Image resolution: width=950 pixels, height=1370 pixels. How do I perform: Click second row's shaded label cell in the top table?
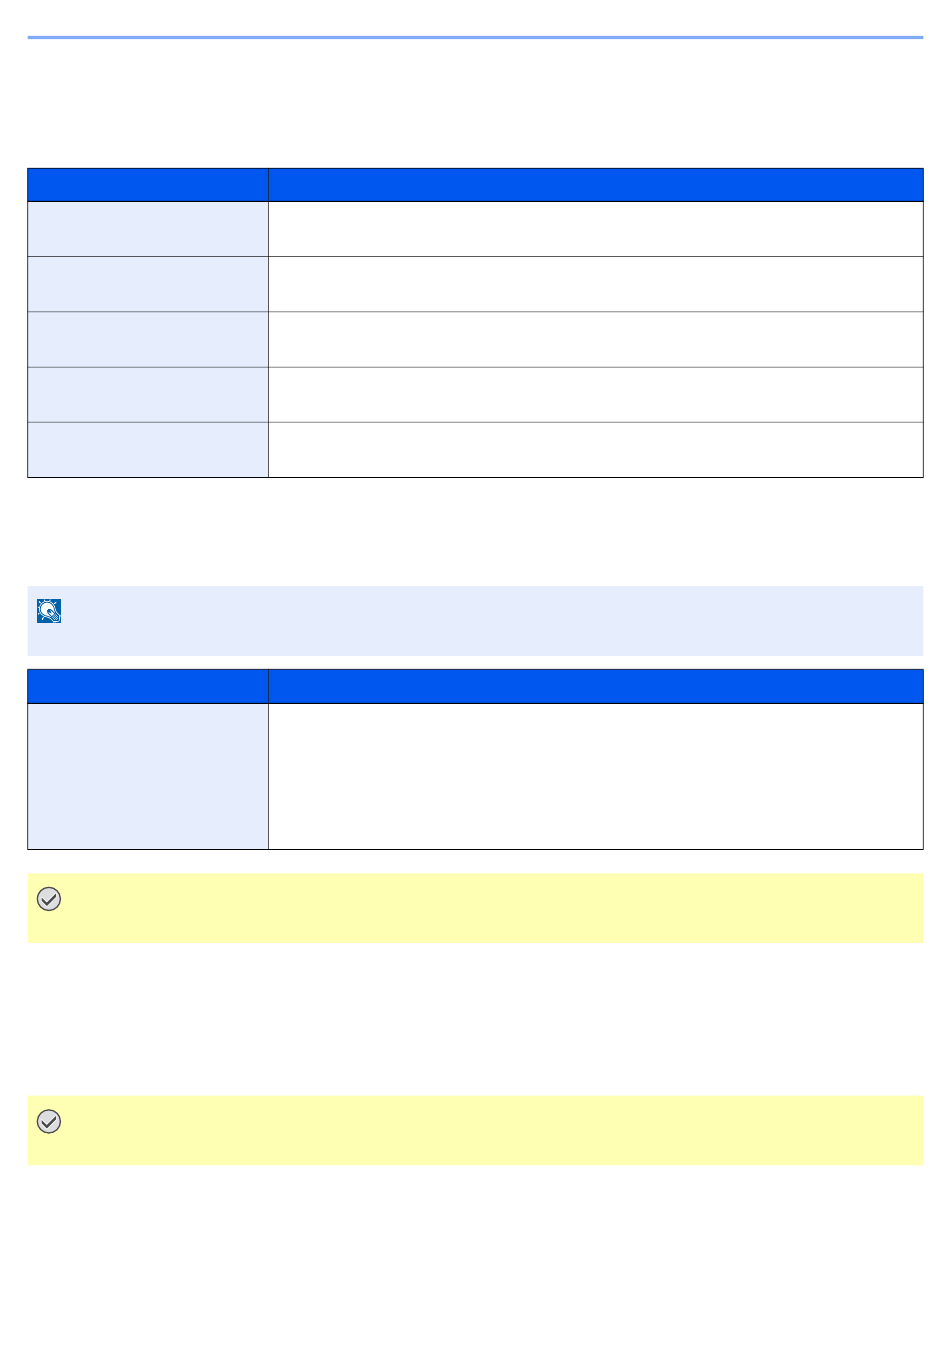(x=148, y=284)
